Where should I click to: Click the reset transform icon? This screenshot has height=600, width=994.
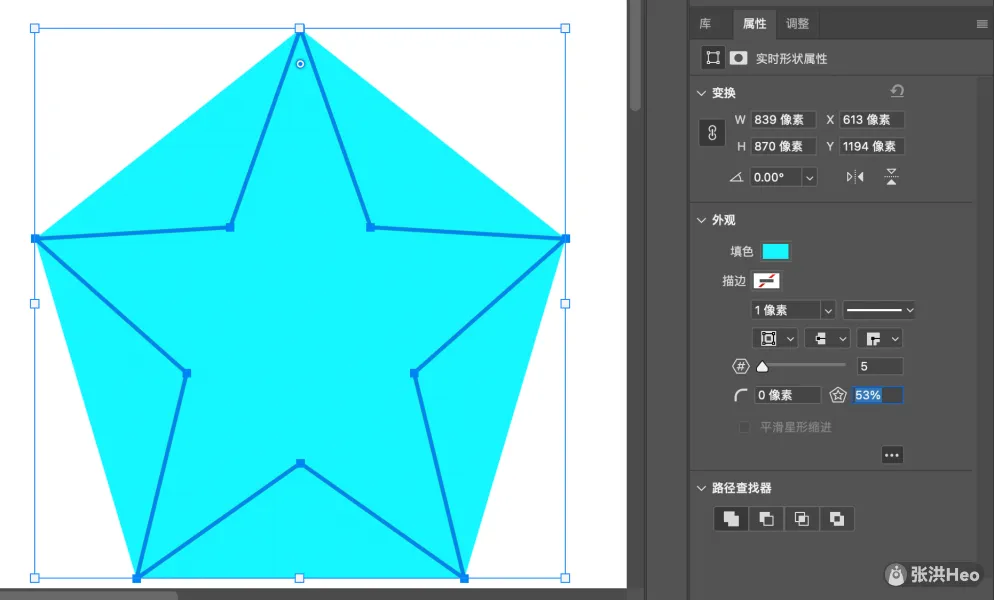(x=897, y=92)
